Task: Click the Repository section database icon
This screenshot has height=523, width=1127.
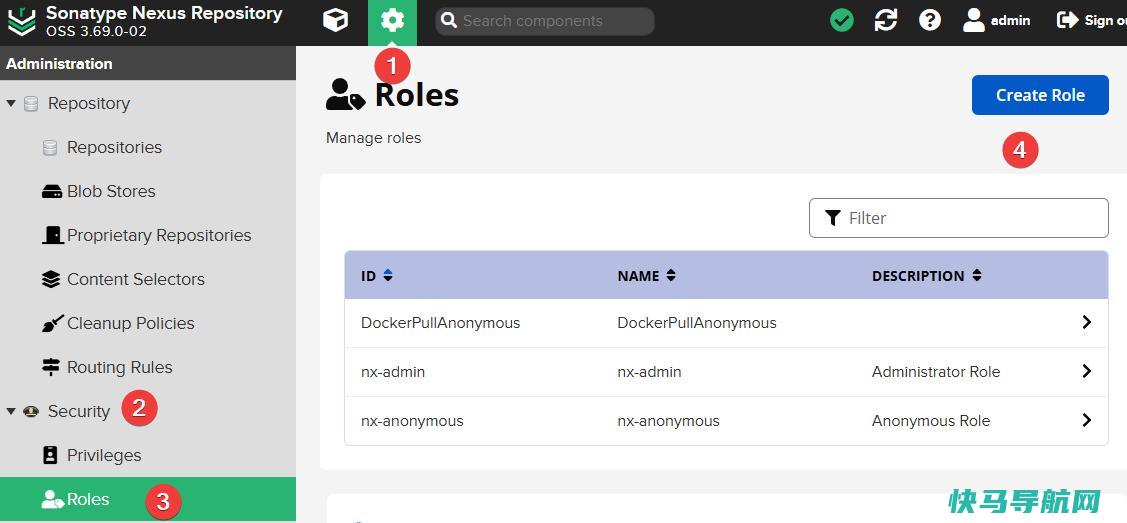Action: 31,103
